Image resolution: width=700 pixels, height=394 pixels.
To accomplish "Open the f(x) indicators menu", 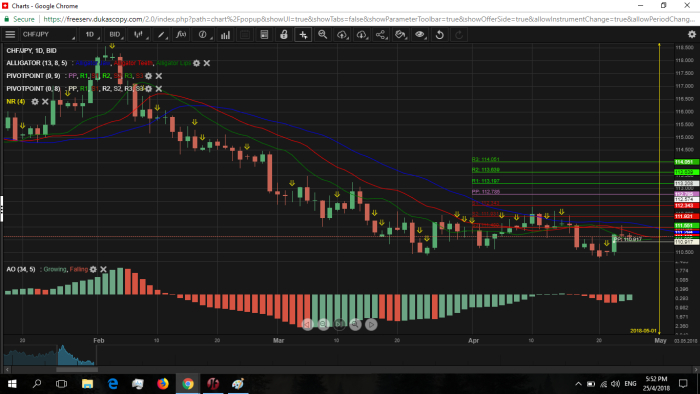I will (181, 34).
